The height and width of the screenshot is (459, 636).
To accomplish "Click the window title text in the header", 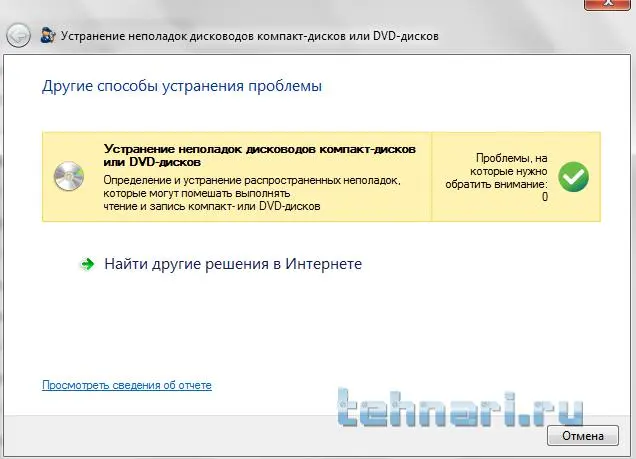I will click(x=250, y=36).
